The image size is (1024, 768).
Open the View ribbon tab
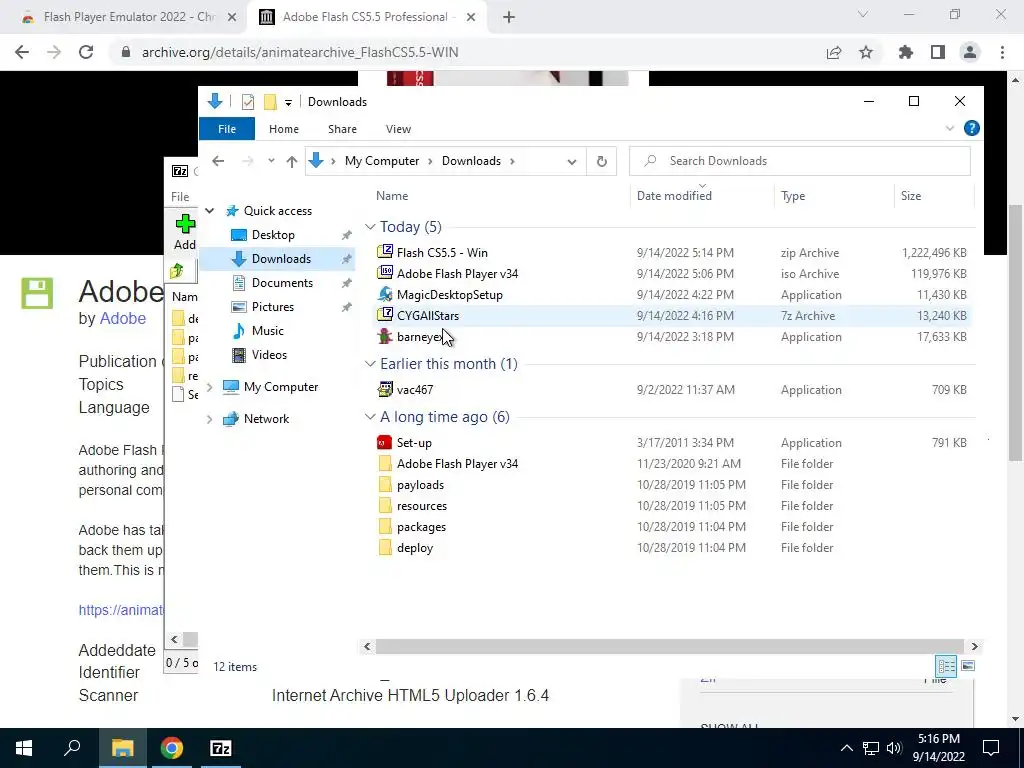pos(398,129)
